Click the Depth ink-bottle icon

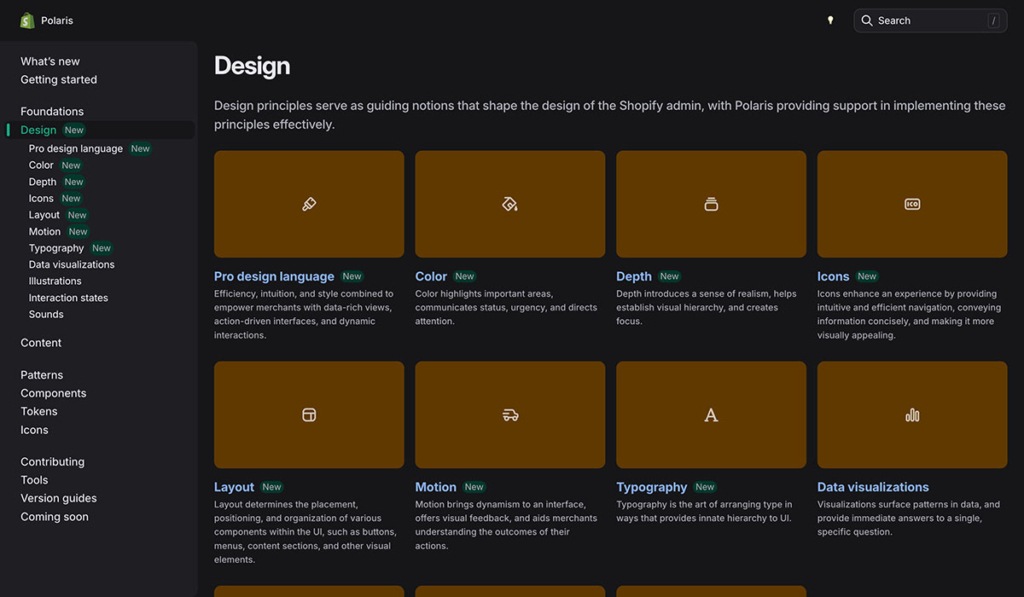coord(711,203)
